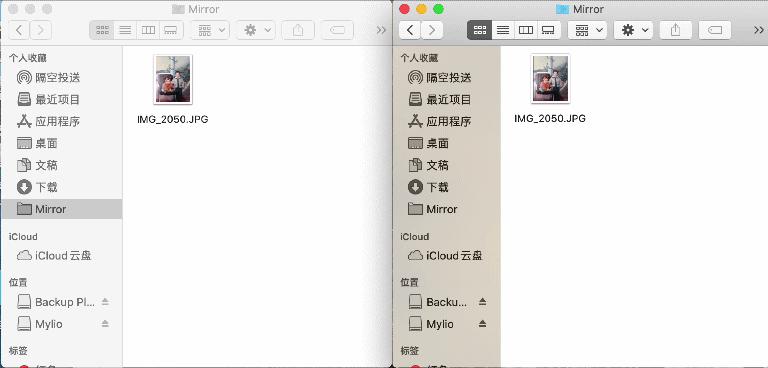Switch right window to gallery view
This screenshot has width=768, height=368.
549,30
